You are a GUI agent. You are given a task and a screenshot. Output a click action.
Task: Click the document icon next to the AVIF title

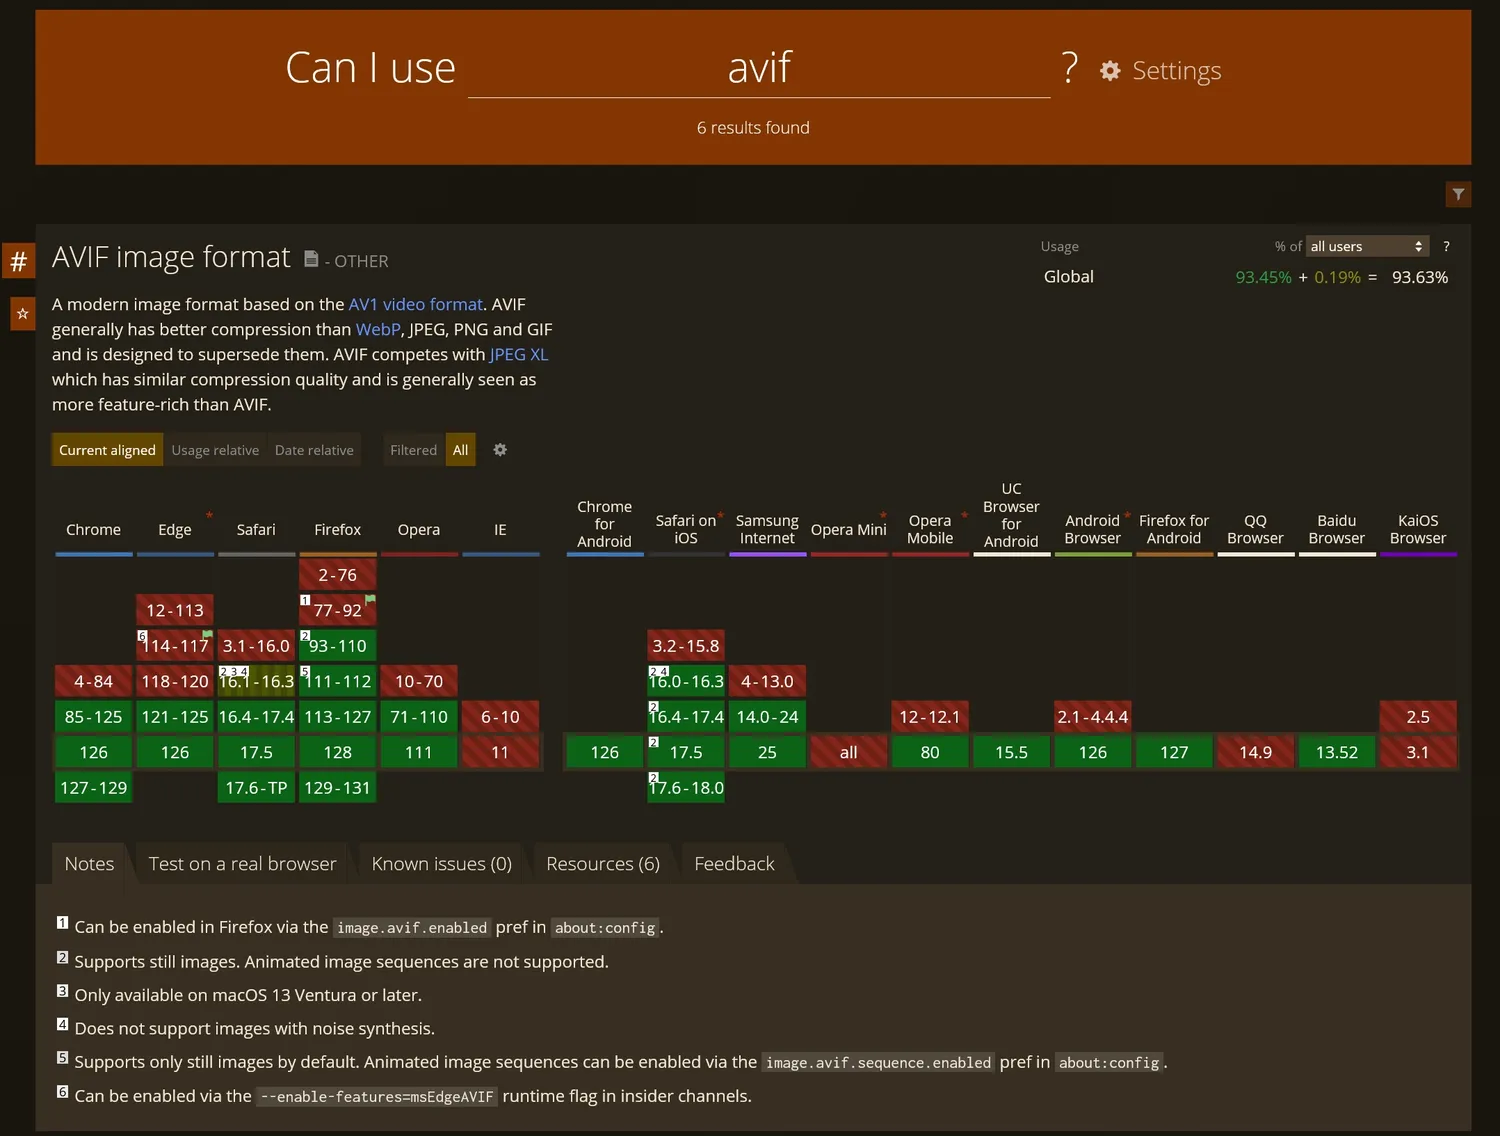pos(311,259)
